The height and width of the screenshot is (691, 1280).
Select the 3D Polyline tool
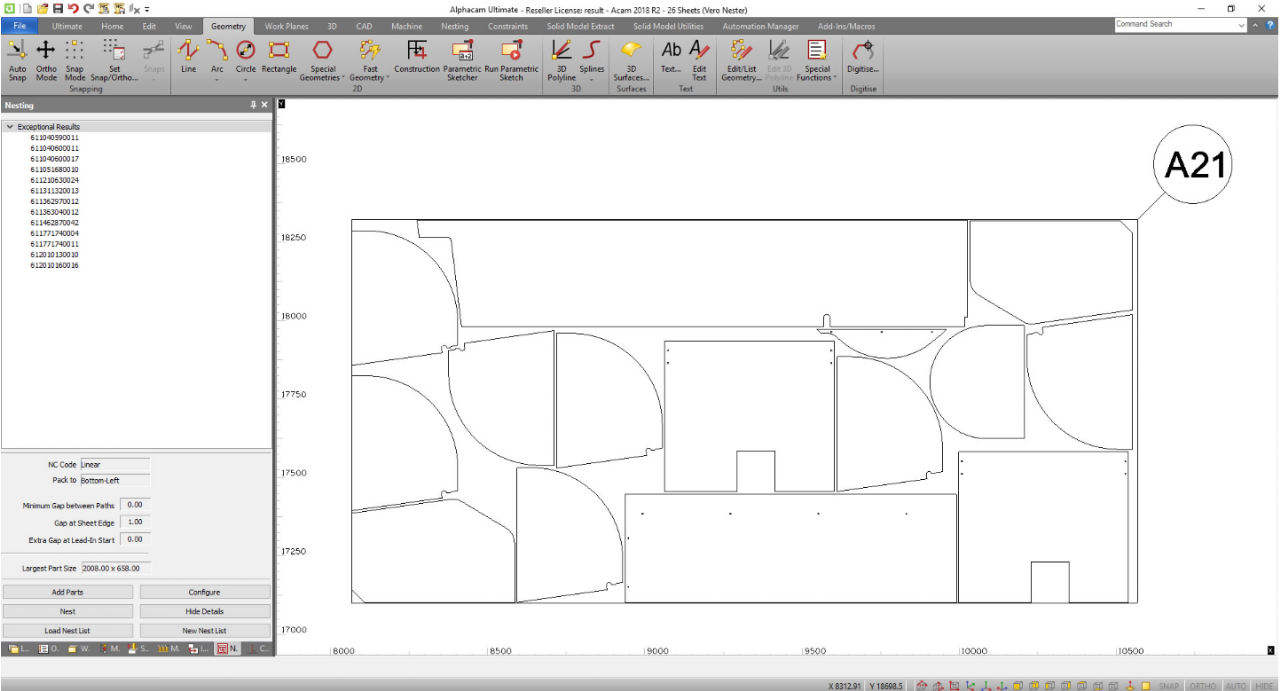coord(561,60)
